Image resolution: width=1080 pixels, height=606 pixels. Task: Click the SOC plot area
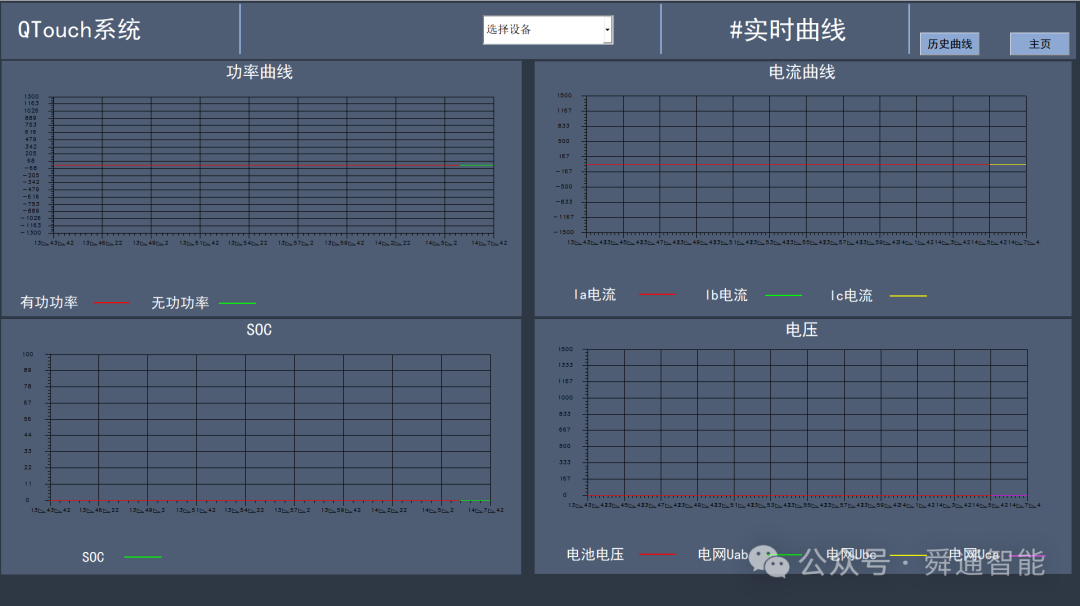[270, 428]
